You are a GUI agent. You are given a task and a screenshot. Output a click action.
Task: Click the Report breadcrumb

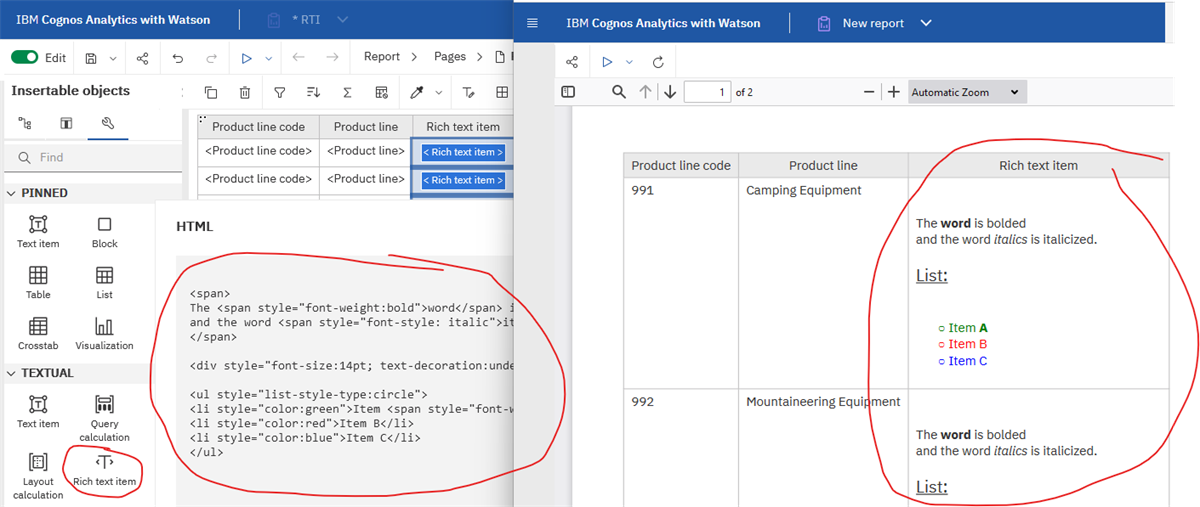pyautogui.click(x=381, y=57)
